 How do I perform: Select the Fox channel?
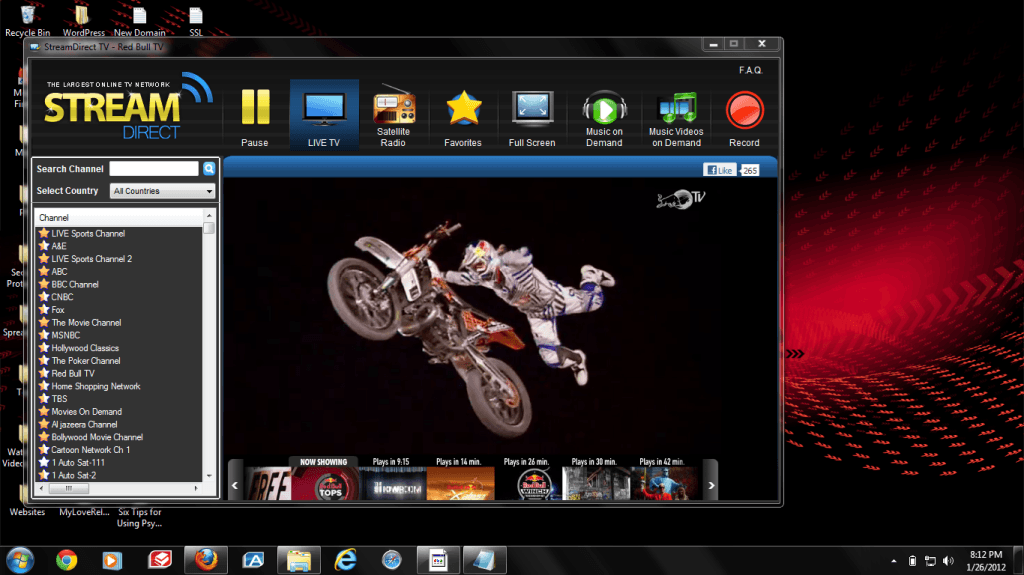58,310
